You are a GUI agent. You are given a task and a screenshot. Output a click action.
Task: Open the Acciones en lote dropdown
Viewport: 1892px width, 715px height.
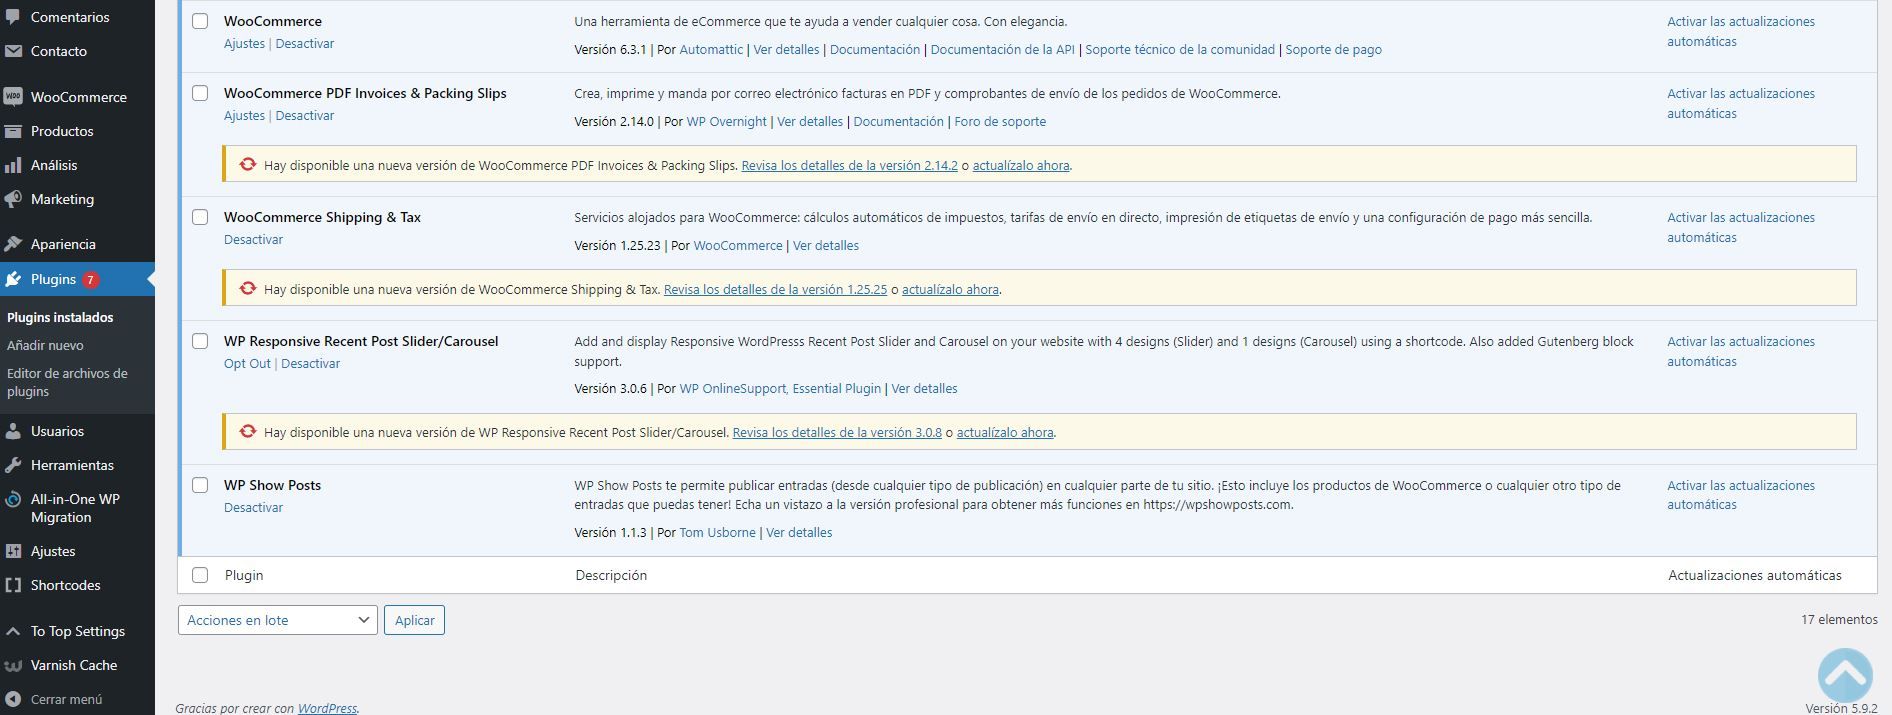[278, 620]
